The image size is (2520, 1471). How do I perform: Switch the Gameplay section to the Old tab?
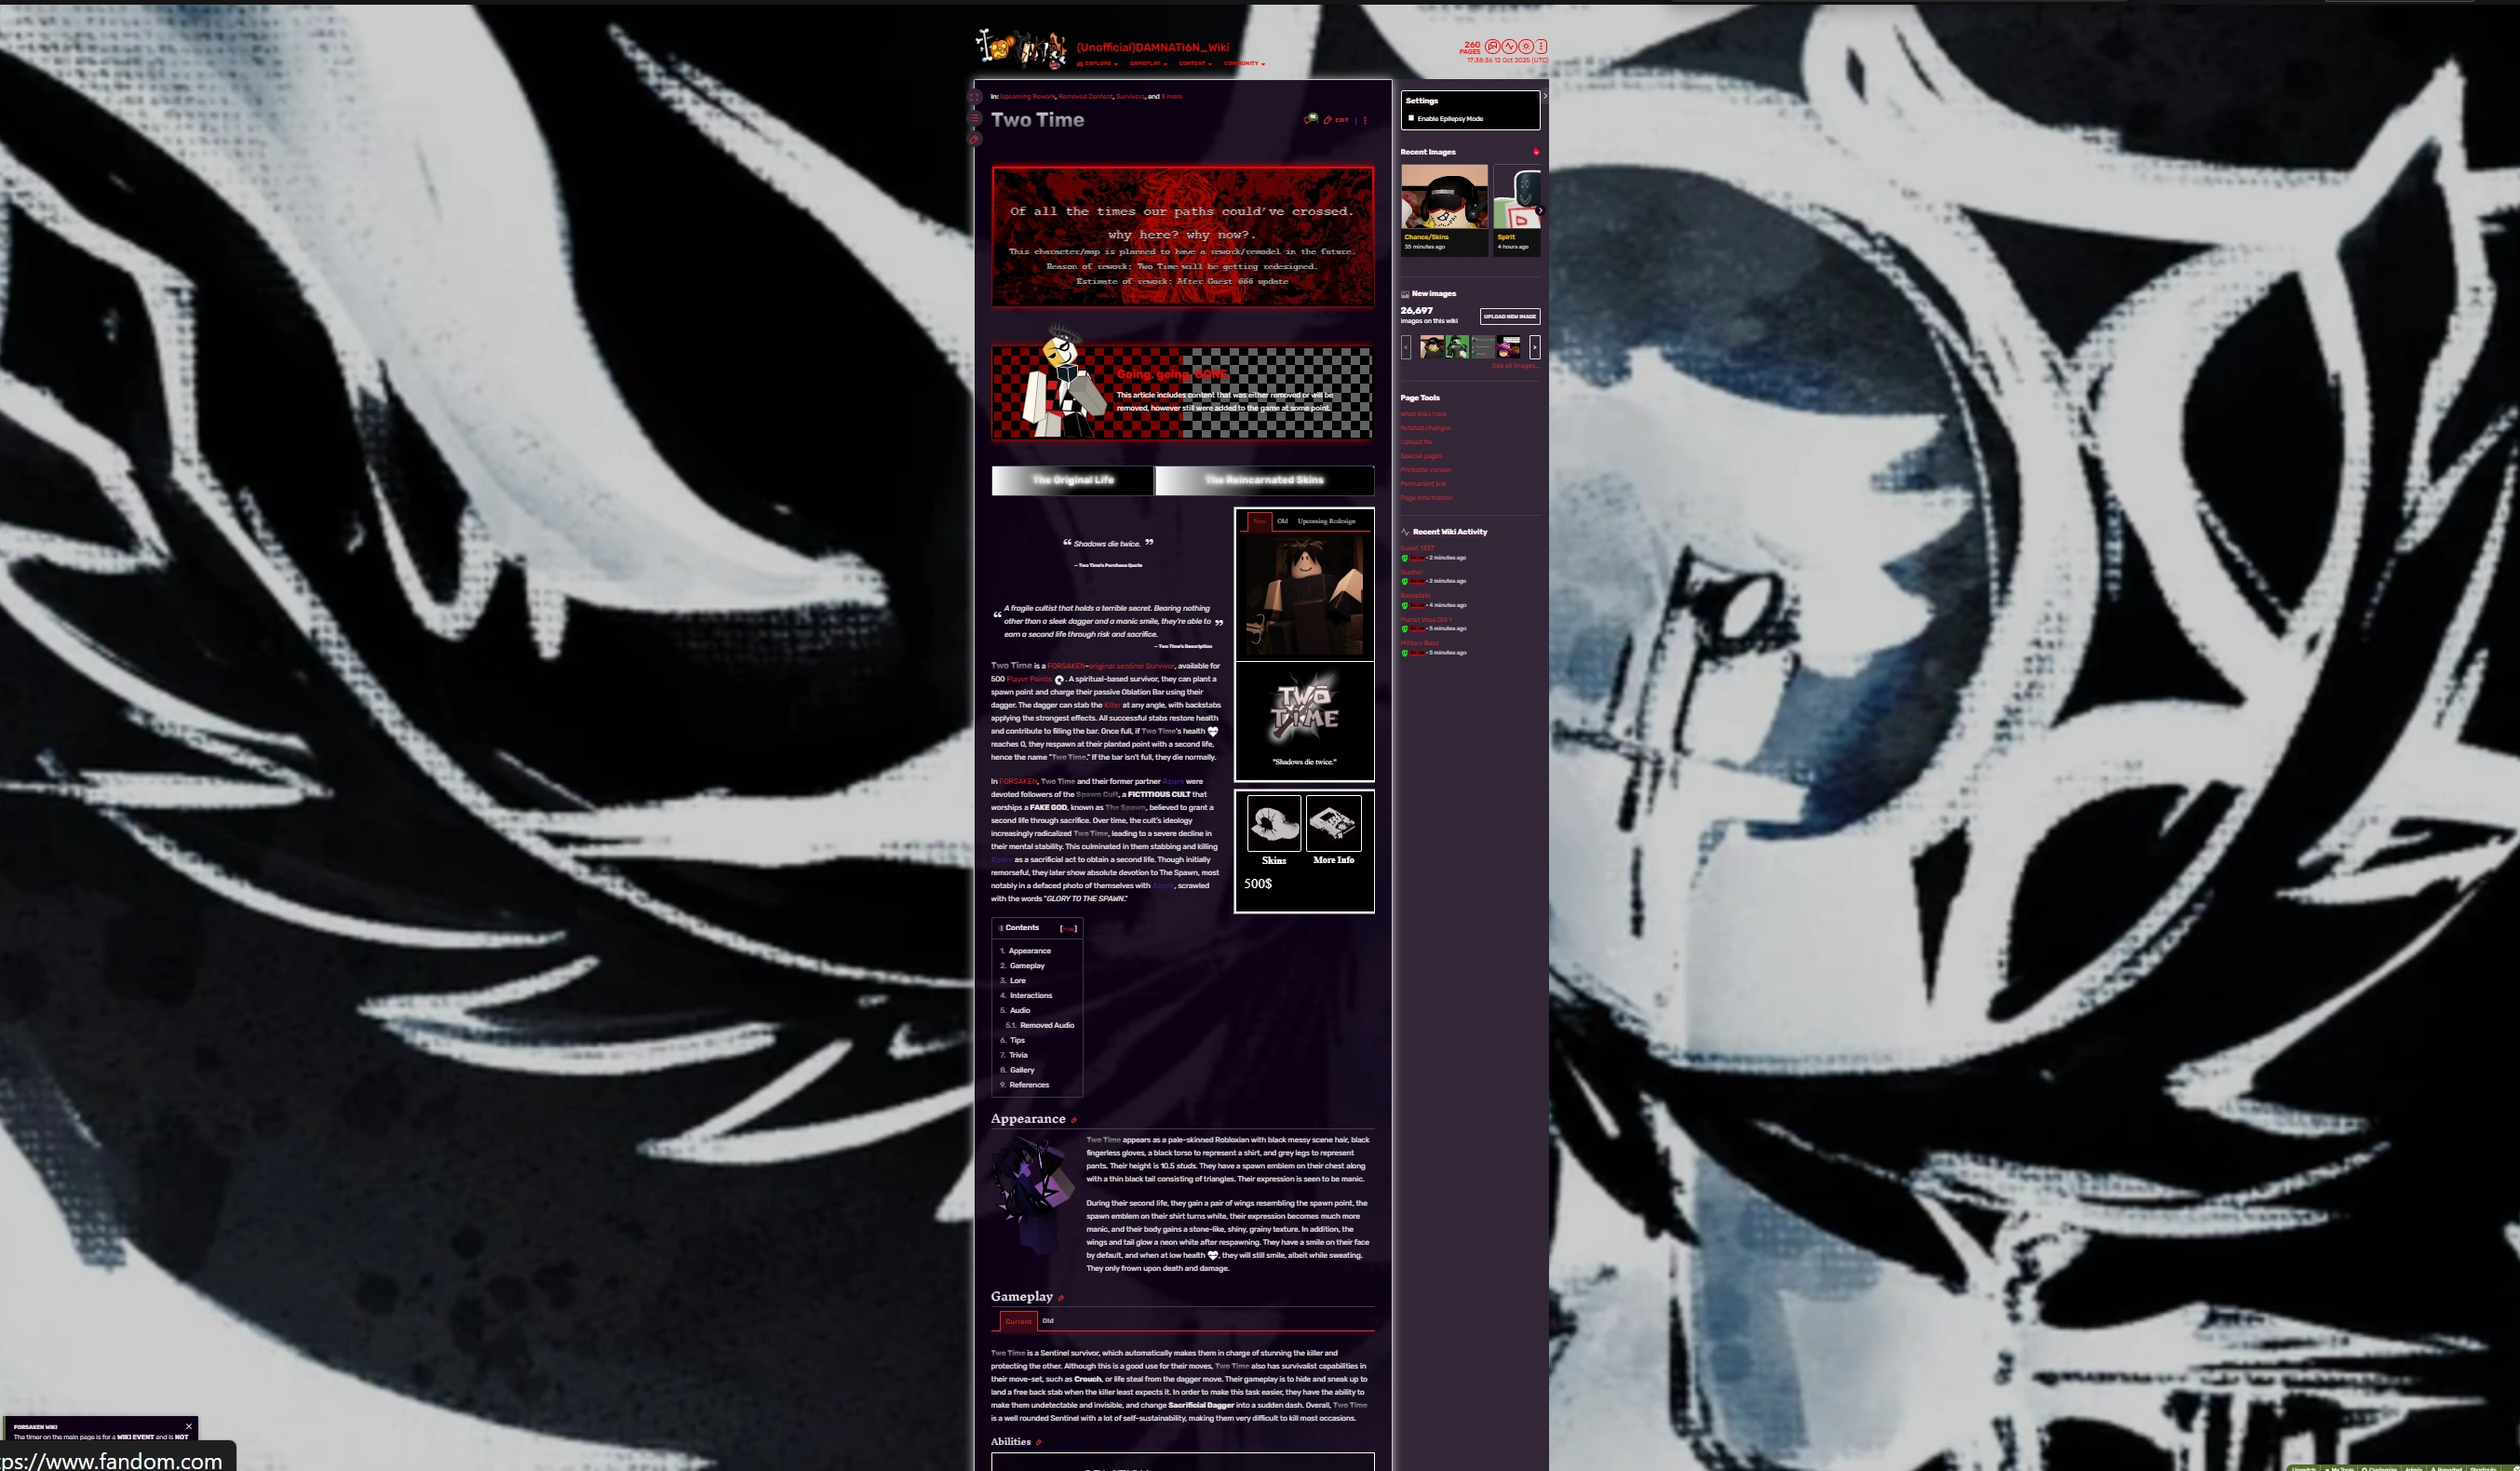[1047, 1321]
